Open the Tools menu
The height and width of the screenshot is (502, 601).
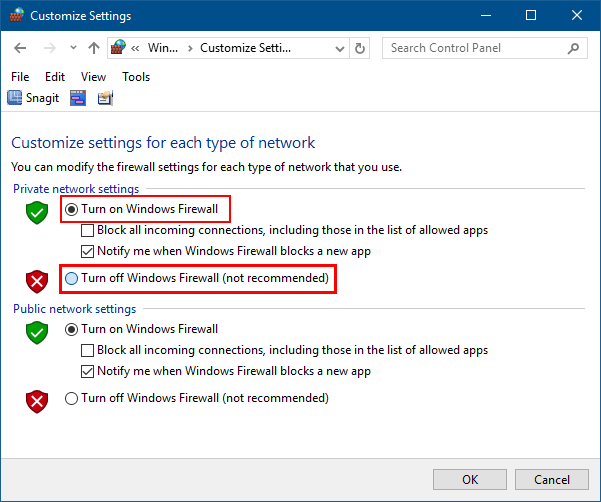point(136,77)
